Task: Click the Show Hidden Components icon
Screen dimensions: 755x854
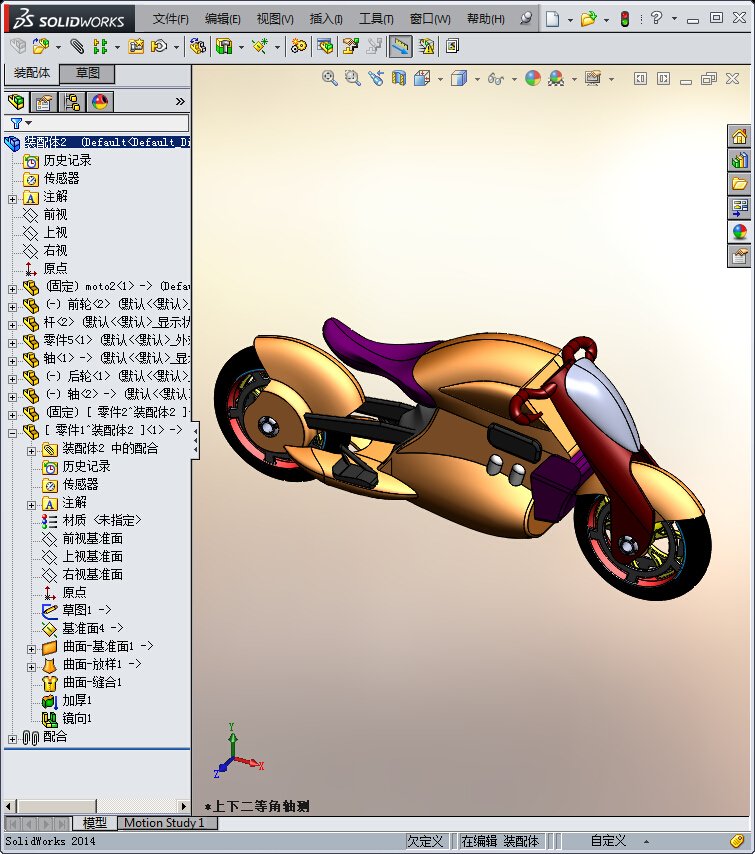Action: pyautogui.click(x=198, y=47)
